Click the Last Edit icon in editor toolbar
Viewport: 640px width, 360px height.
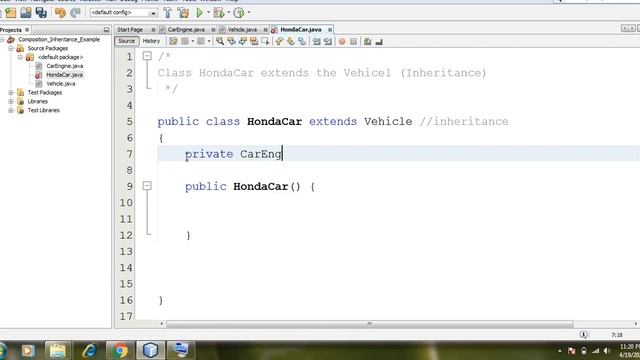point(173,41)
